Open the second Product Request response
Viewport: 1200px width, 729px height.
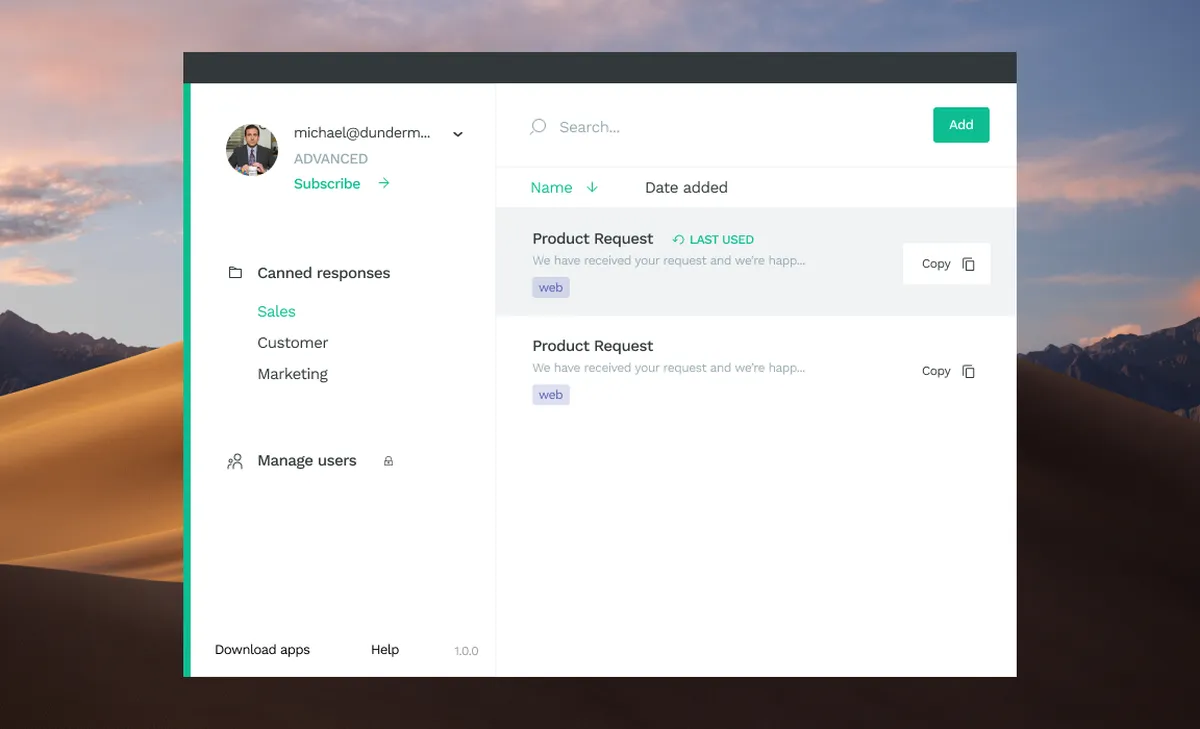593,346
